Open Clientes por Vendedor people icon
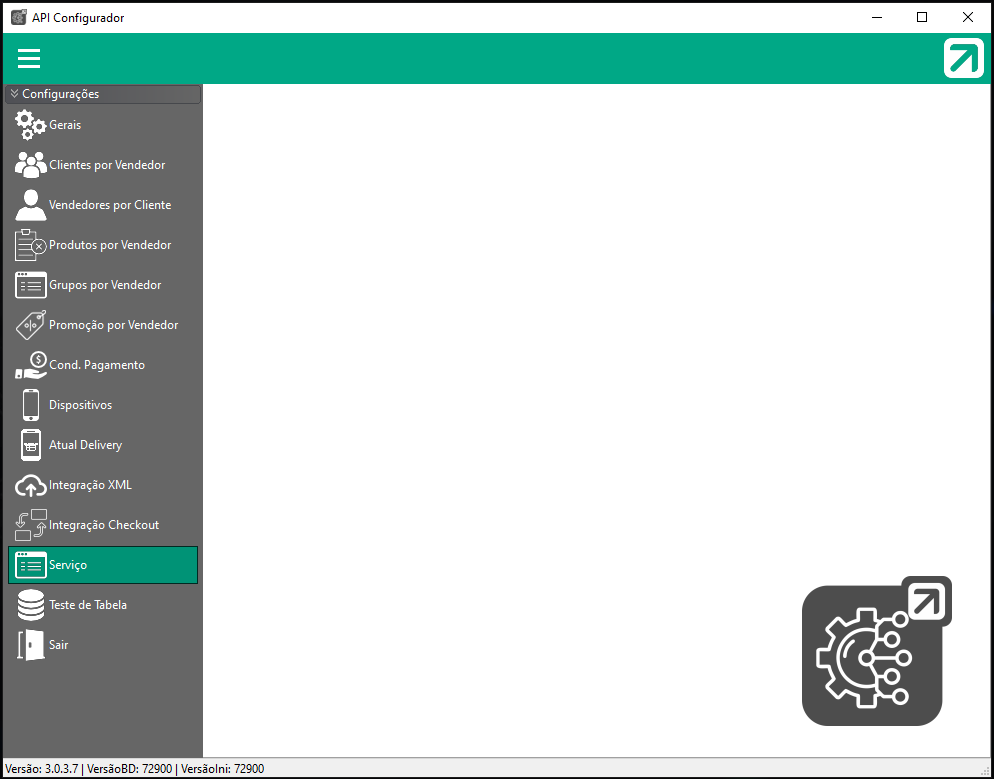Screen dimensions: 994x779 click(x=30, y=165)
